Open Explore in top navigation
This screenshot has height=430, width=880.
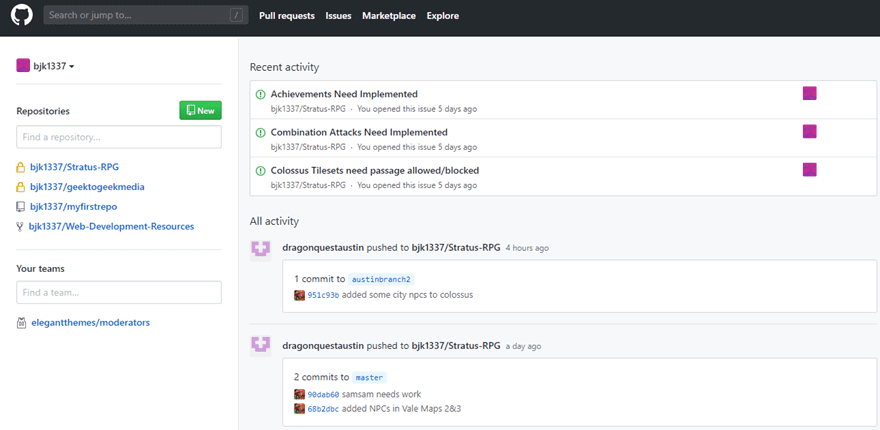pyautogui.click(x=443, y=16)
